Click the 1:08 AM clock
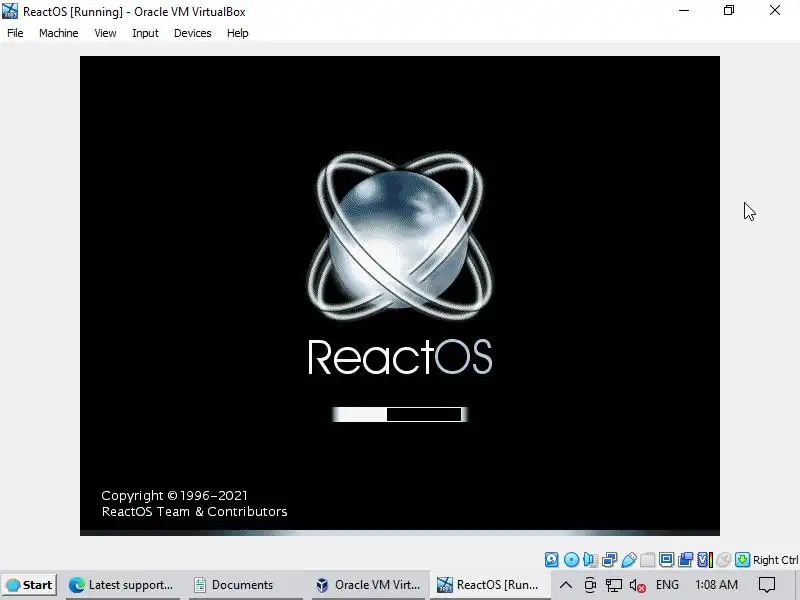This screenshot has width=800, height=600. 716,585
